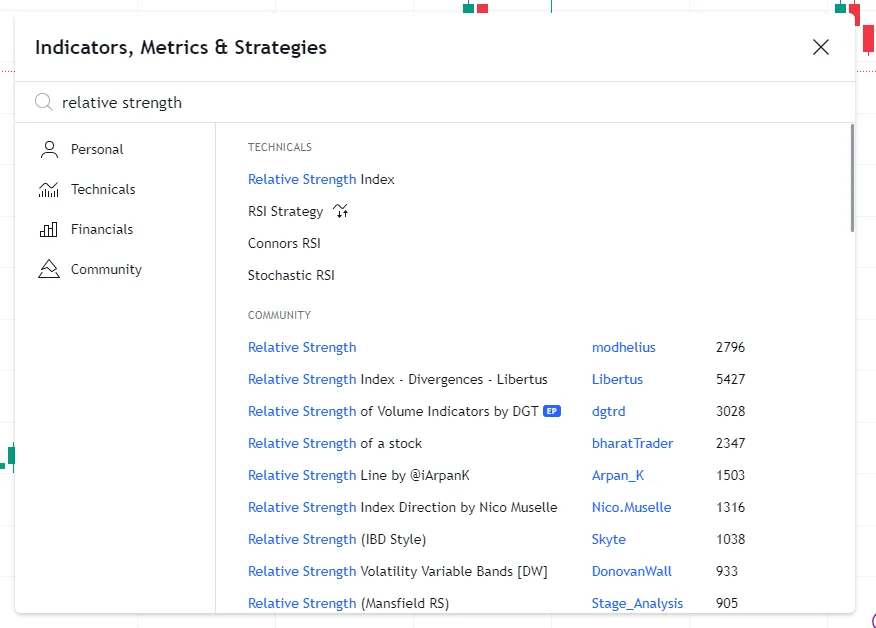The image size is (876, 628).
Task: Close the Indicators dialog with X
Action: [x=821, y=47]
